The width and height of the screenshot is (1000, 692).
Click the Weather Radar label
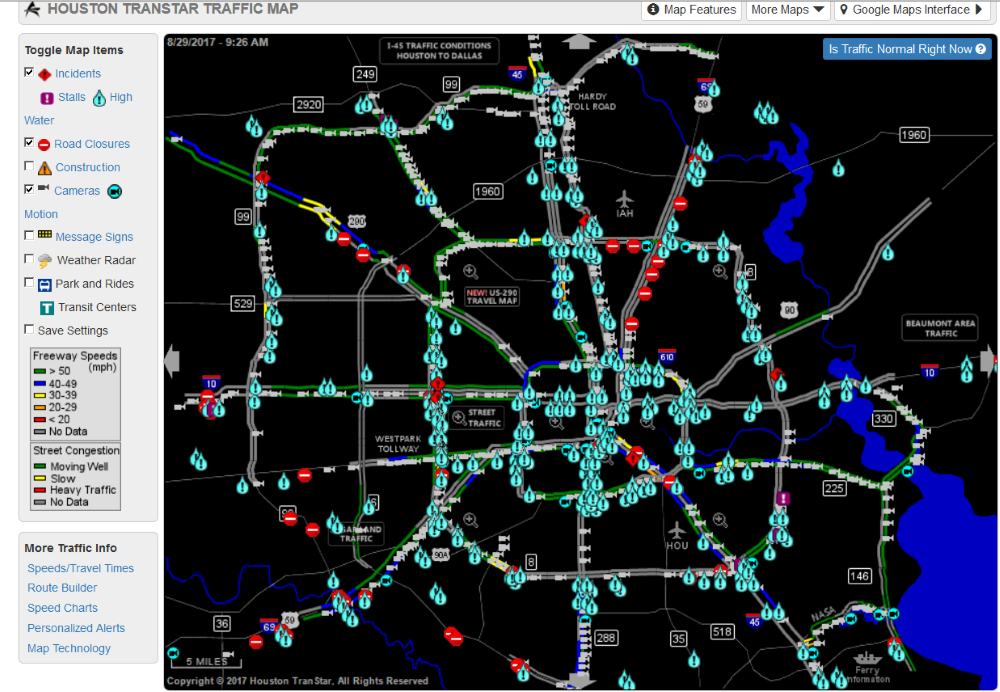(96, 260)
